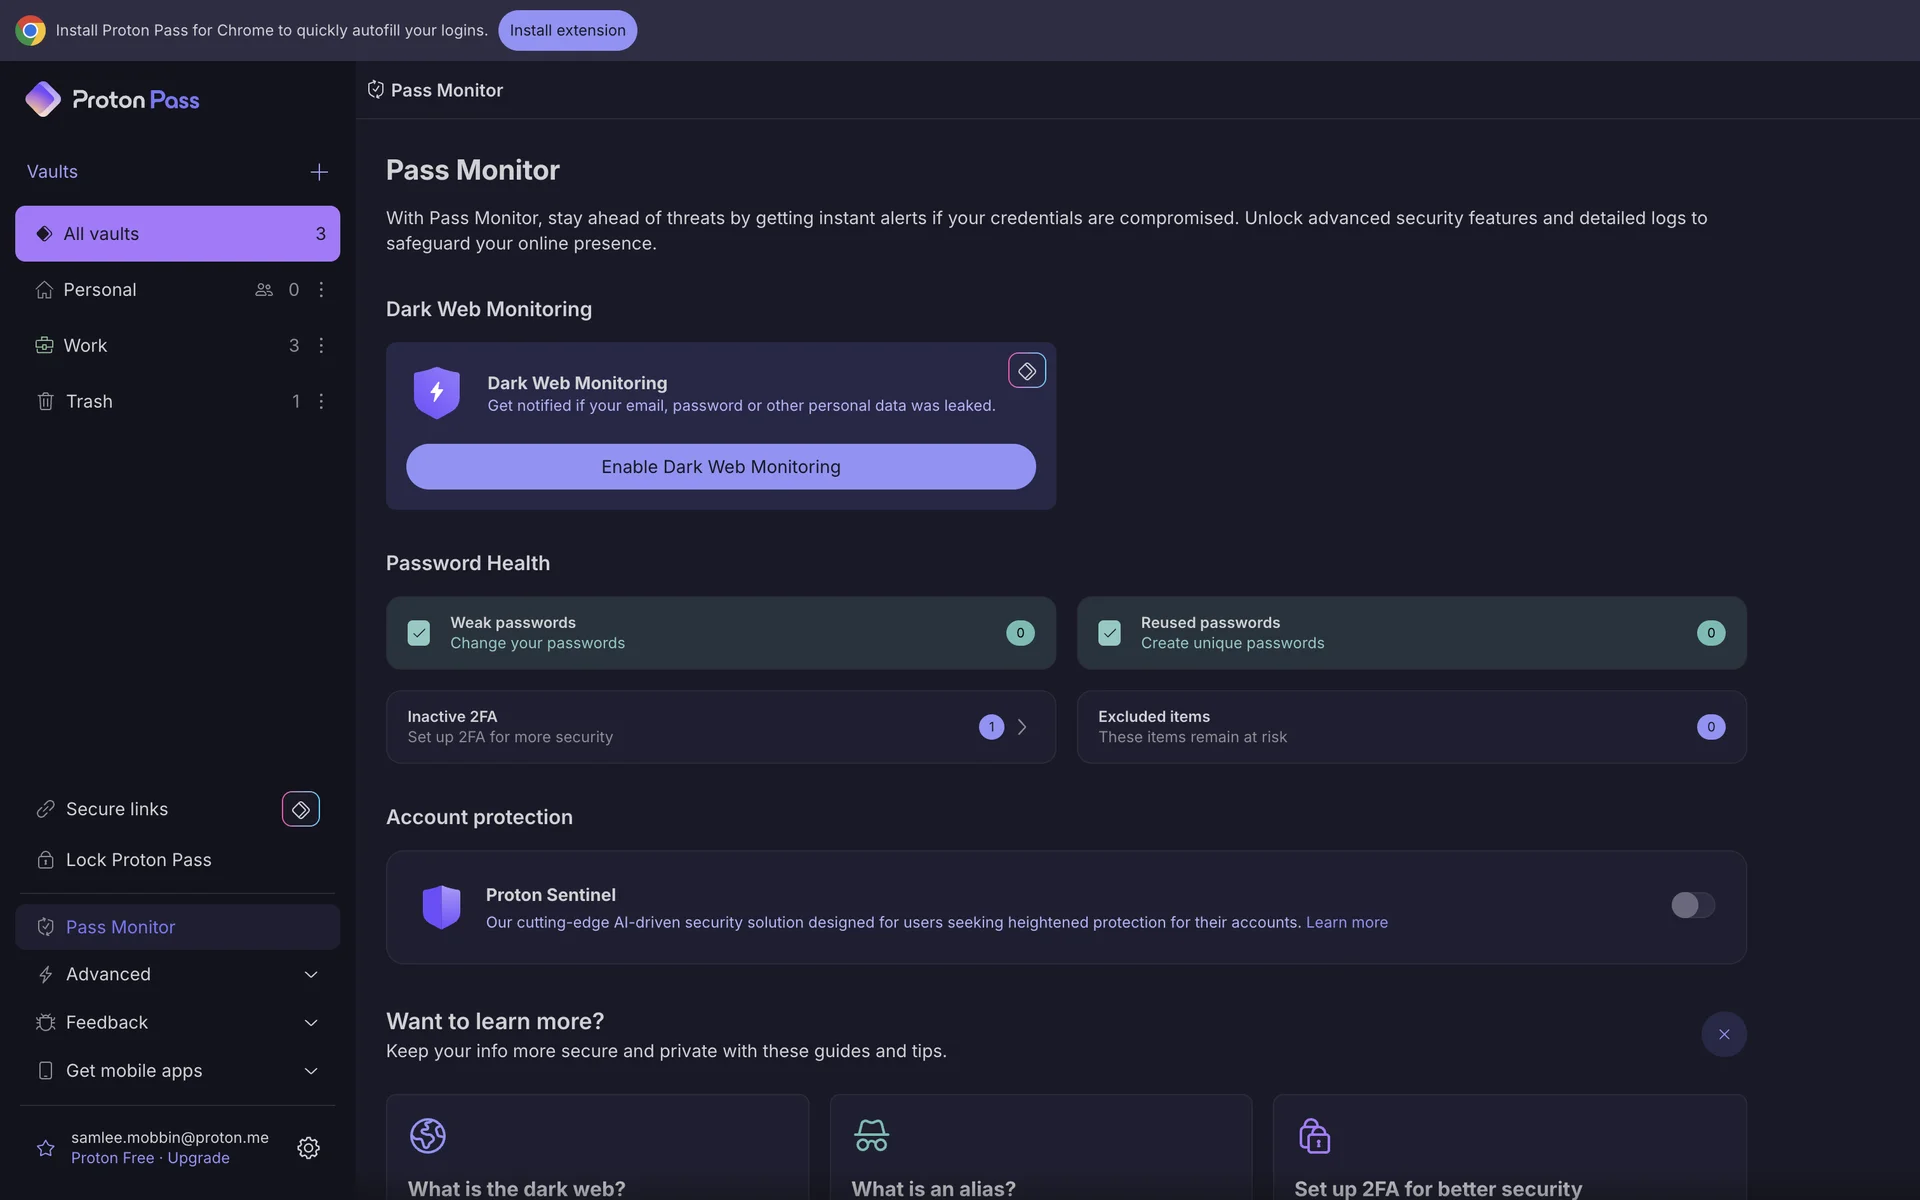The width and height of the screenshot is (1920, 1200).
Task: Toggle the Proton Sentinel switch
Action: (1692, 905)
